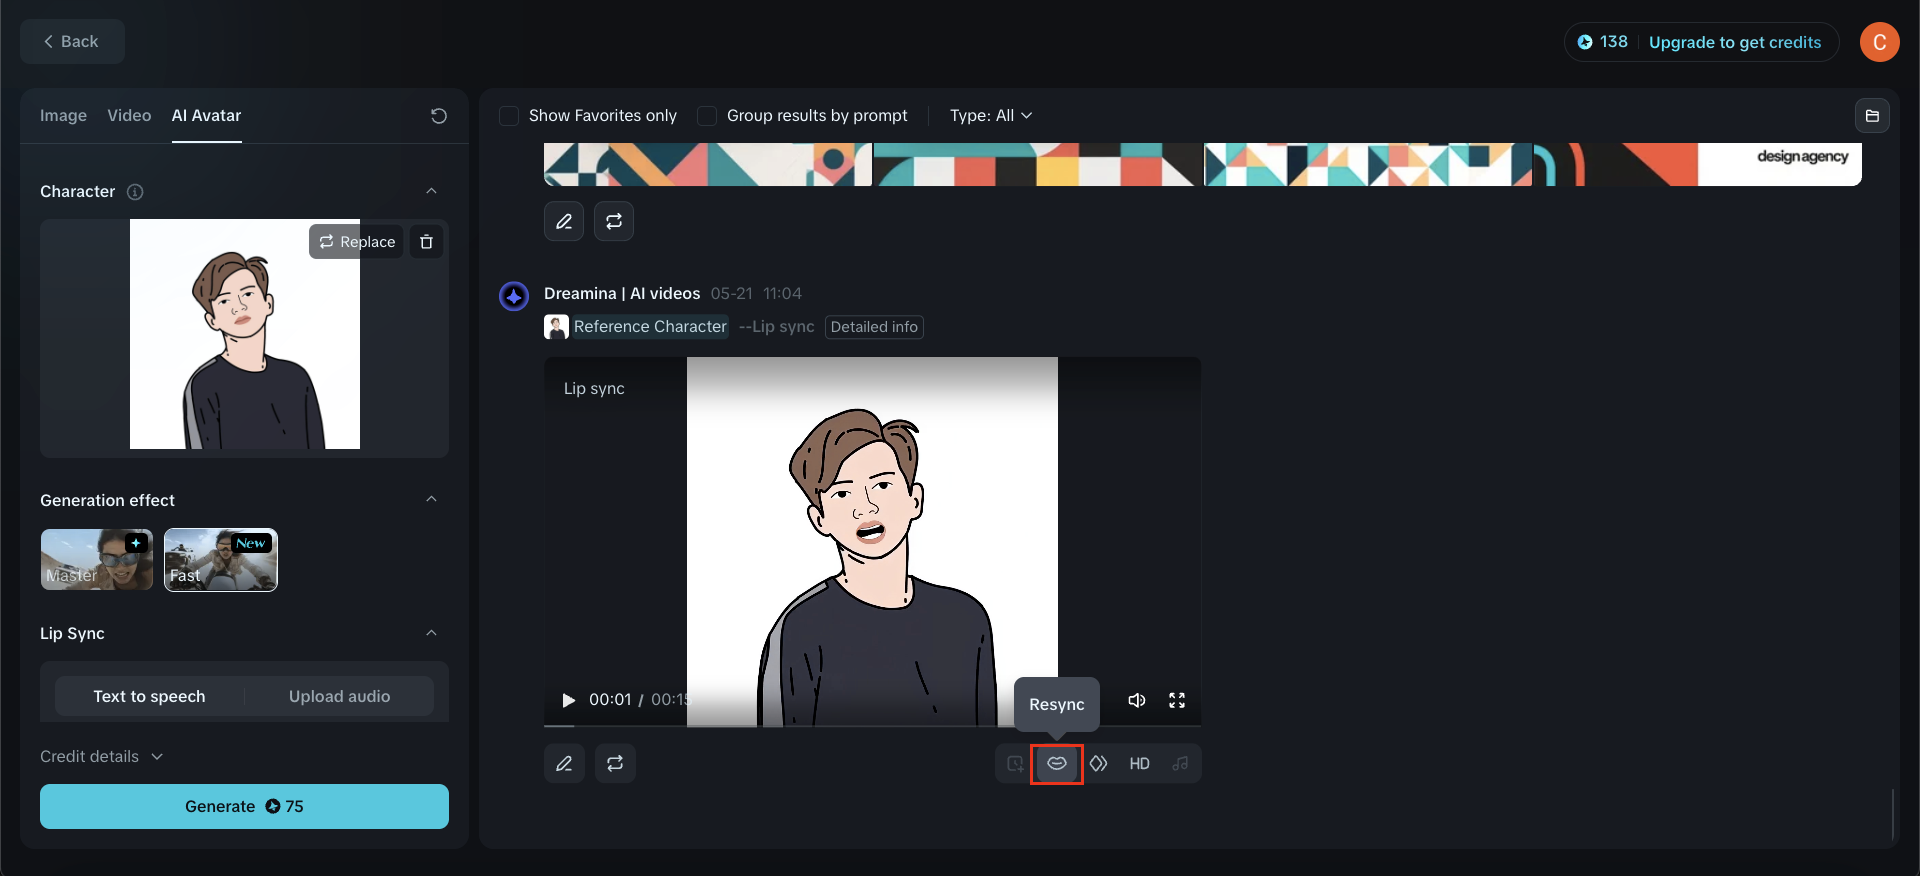Click the Reference Character tag
Image resolution: width=1920 pixels, height=876 pixels.
coord(650,327)
